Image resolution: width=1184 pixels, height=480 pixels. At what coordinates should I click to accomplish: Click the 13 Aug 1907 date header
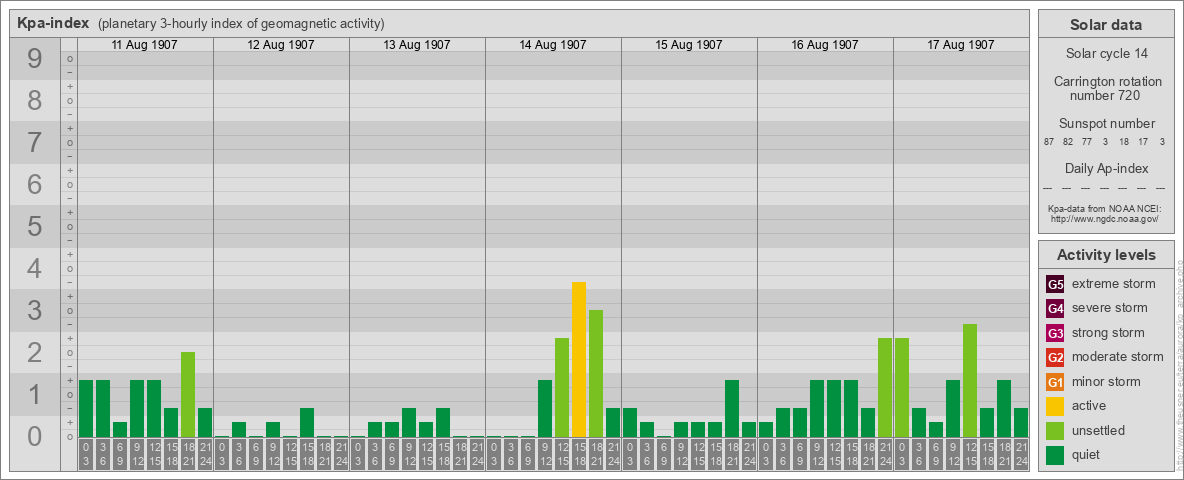click(417, 45)
